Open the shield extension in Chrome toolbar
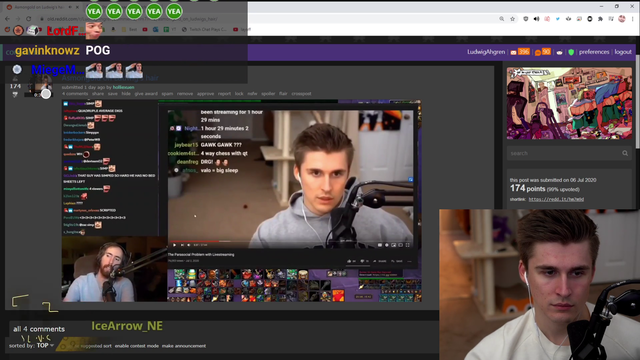 [526, 19]
